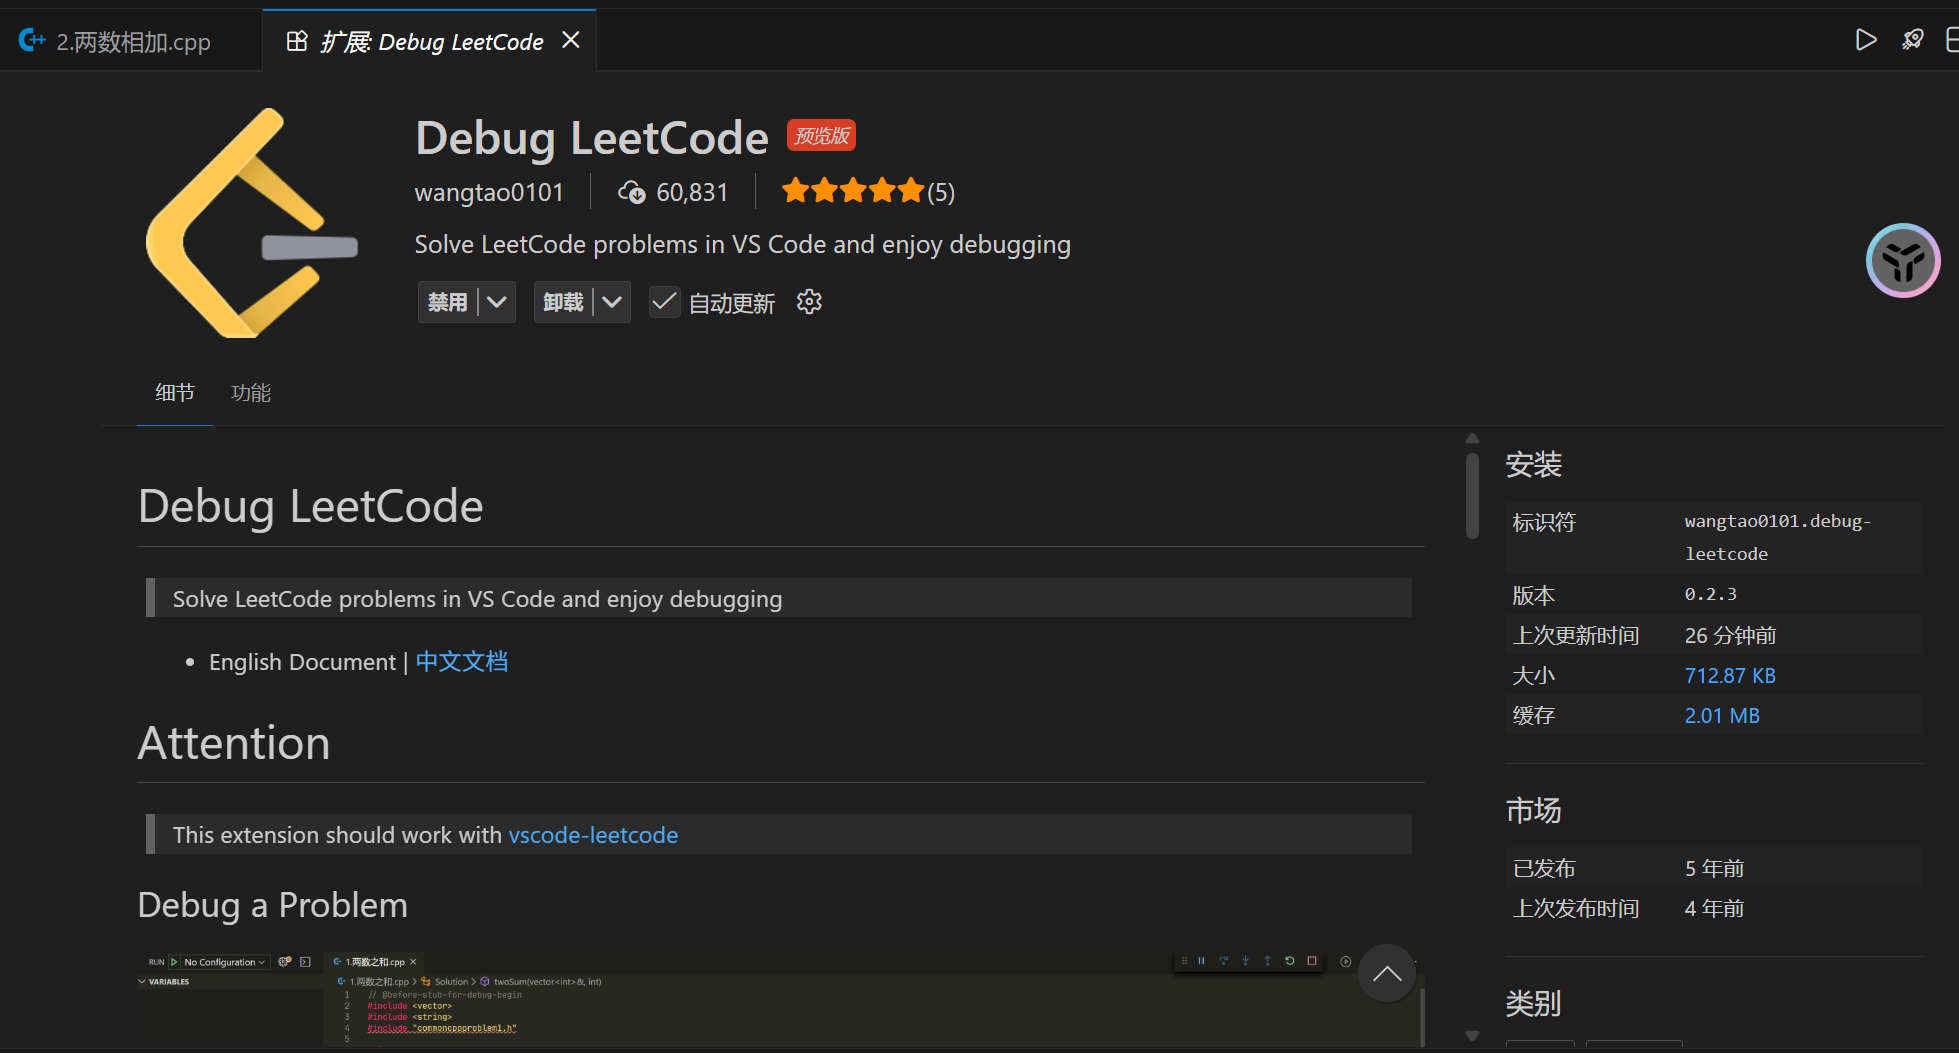The height and width of the screenshot is (1053, 1959).
Task: Toggle the 自动更新 checkbox
Action: click(x=664, y=301)
